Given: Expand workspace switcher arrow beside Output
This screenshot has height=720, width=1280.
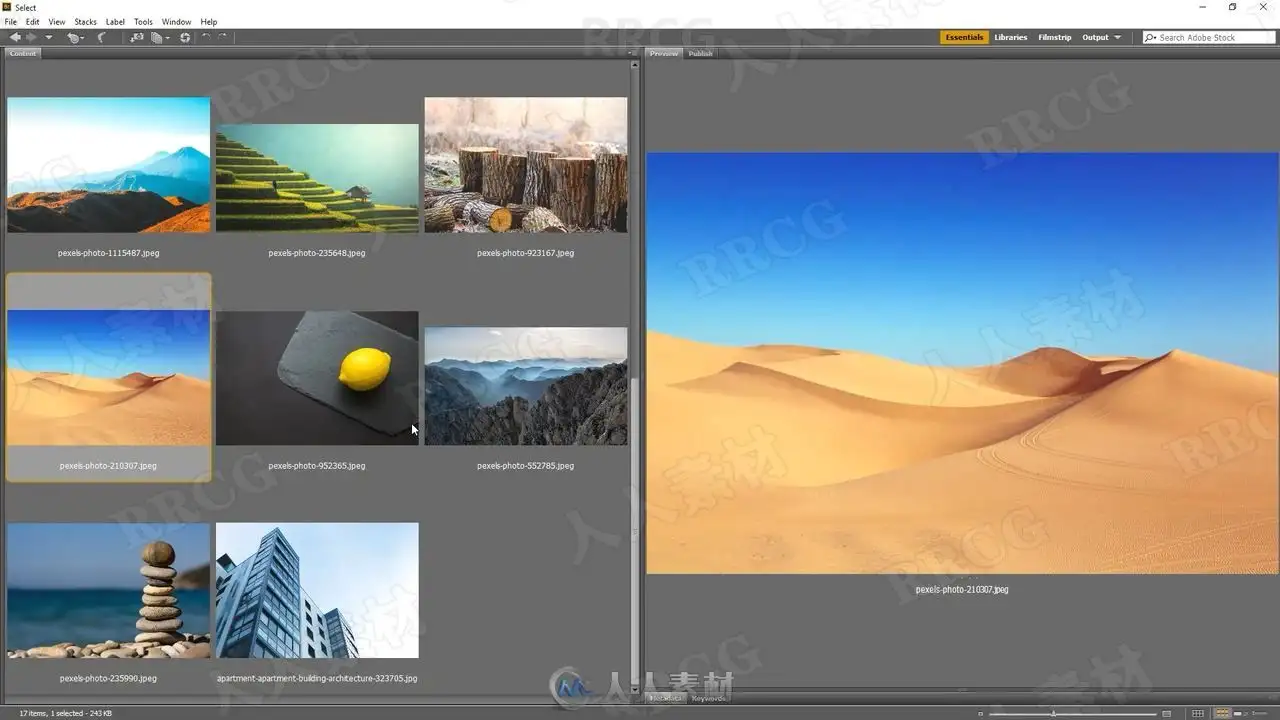Looking at the screenshot, I should coord(1118,38).
